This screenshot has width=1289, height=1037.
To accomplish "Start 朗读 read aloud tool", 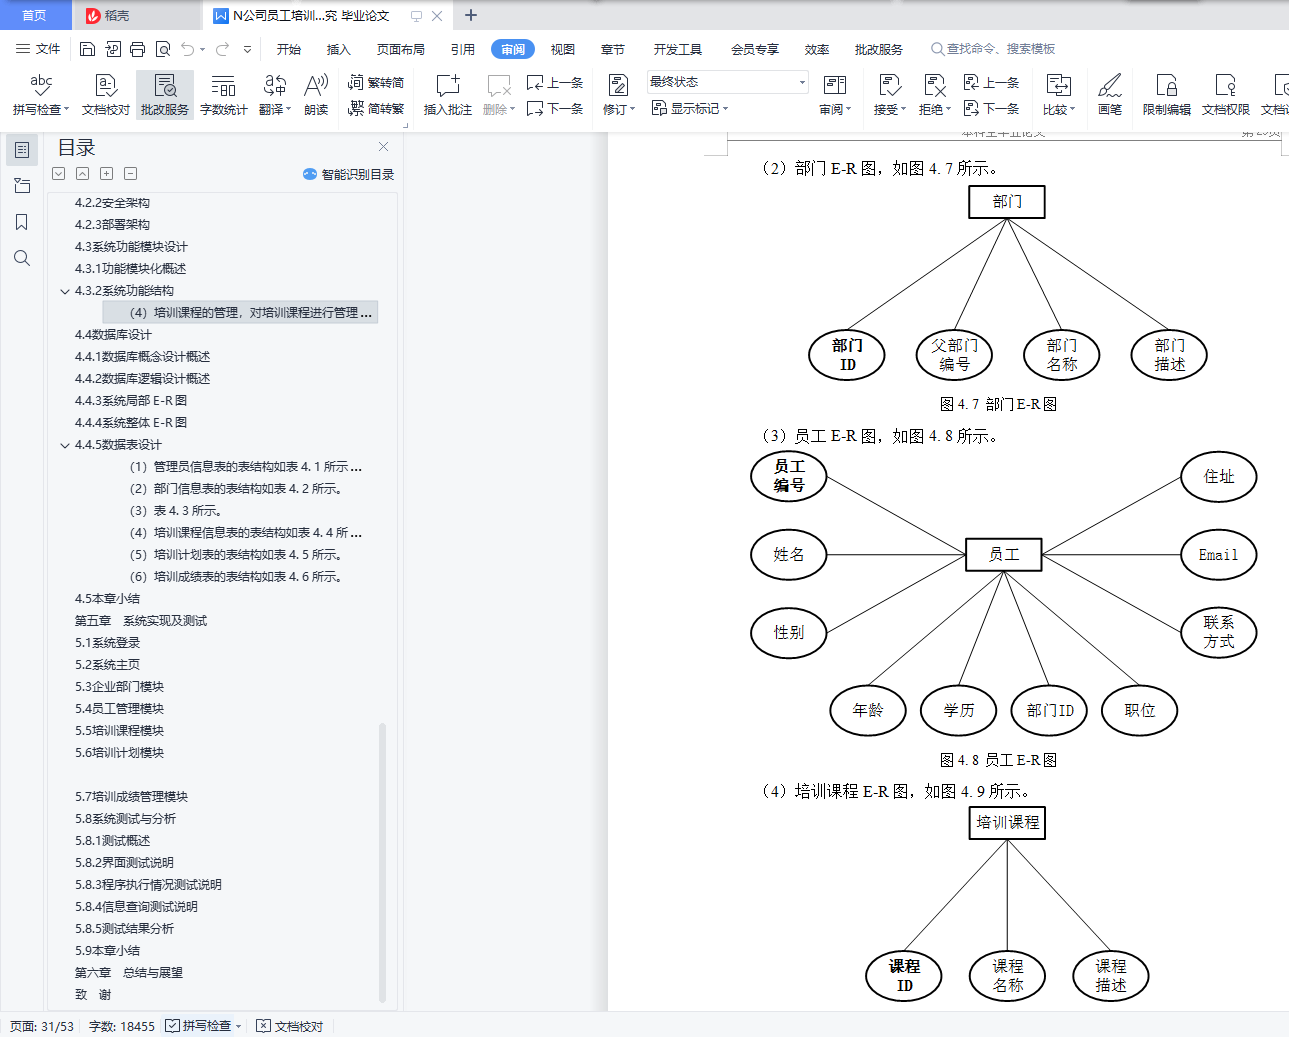I will click(316, 95).
